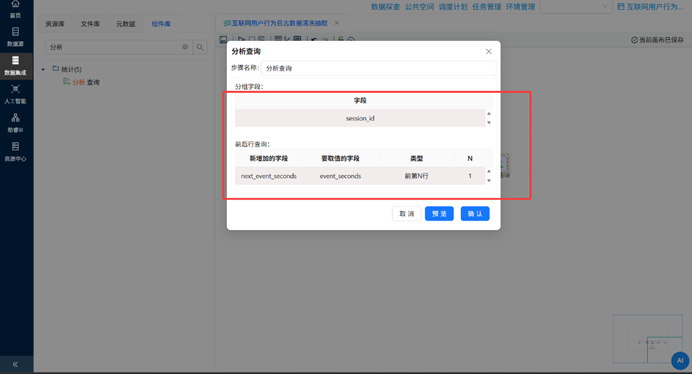Open the AI assistant bubble

tap(680, 360)
